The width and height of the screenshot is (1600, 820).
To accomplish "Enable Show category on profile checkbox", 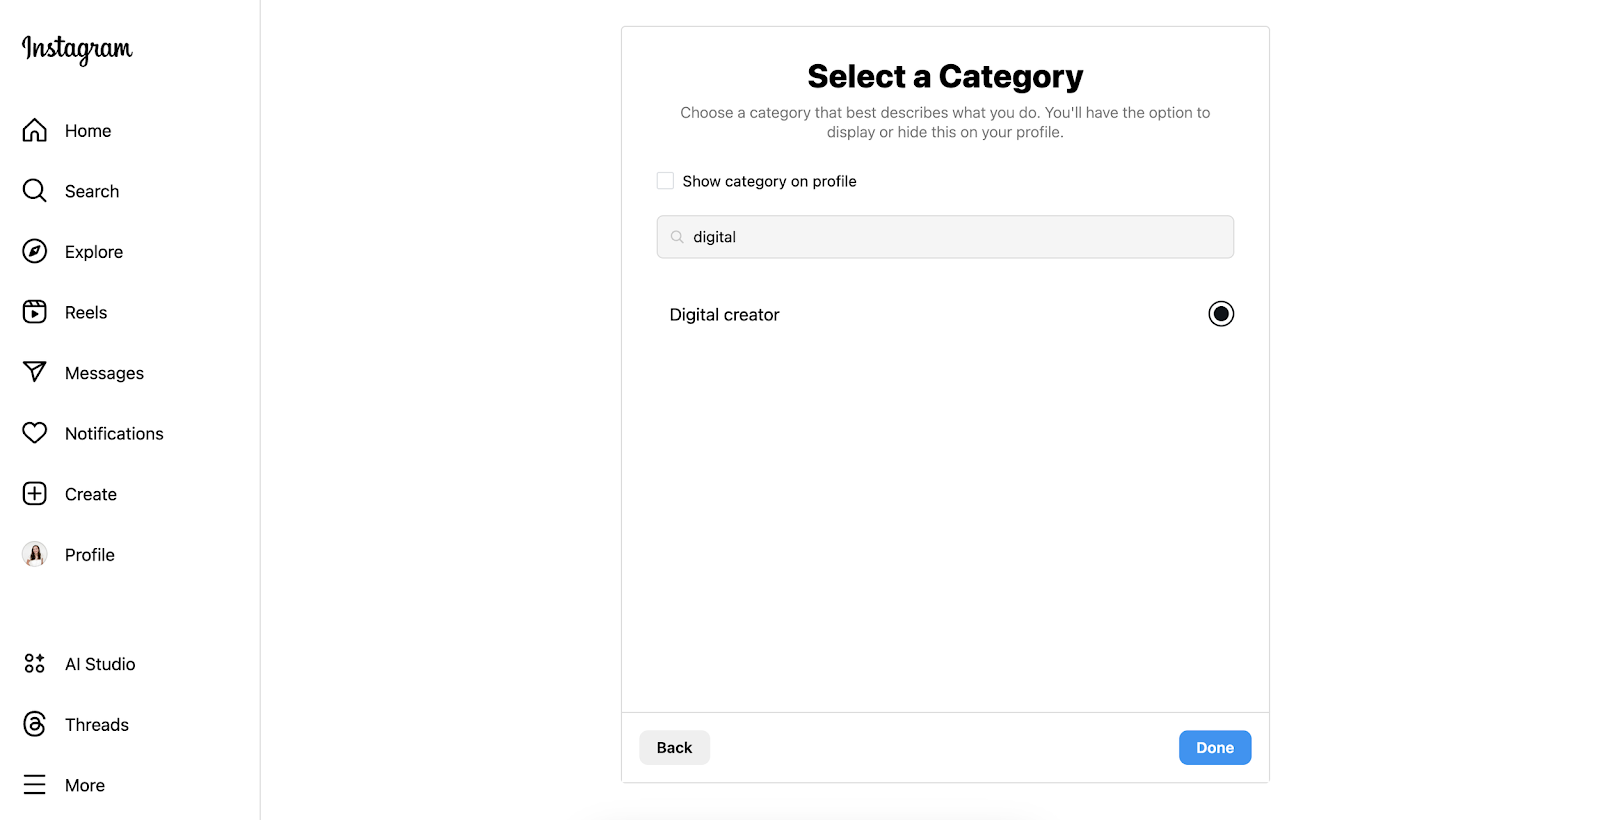I will pyautogui.click(x=665, y=181).
